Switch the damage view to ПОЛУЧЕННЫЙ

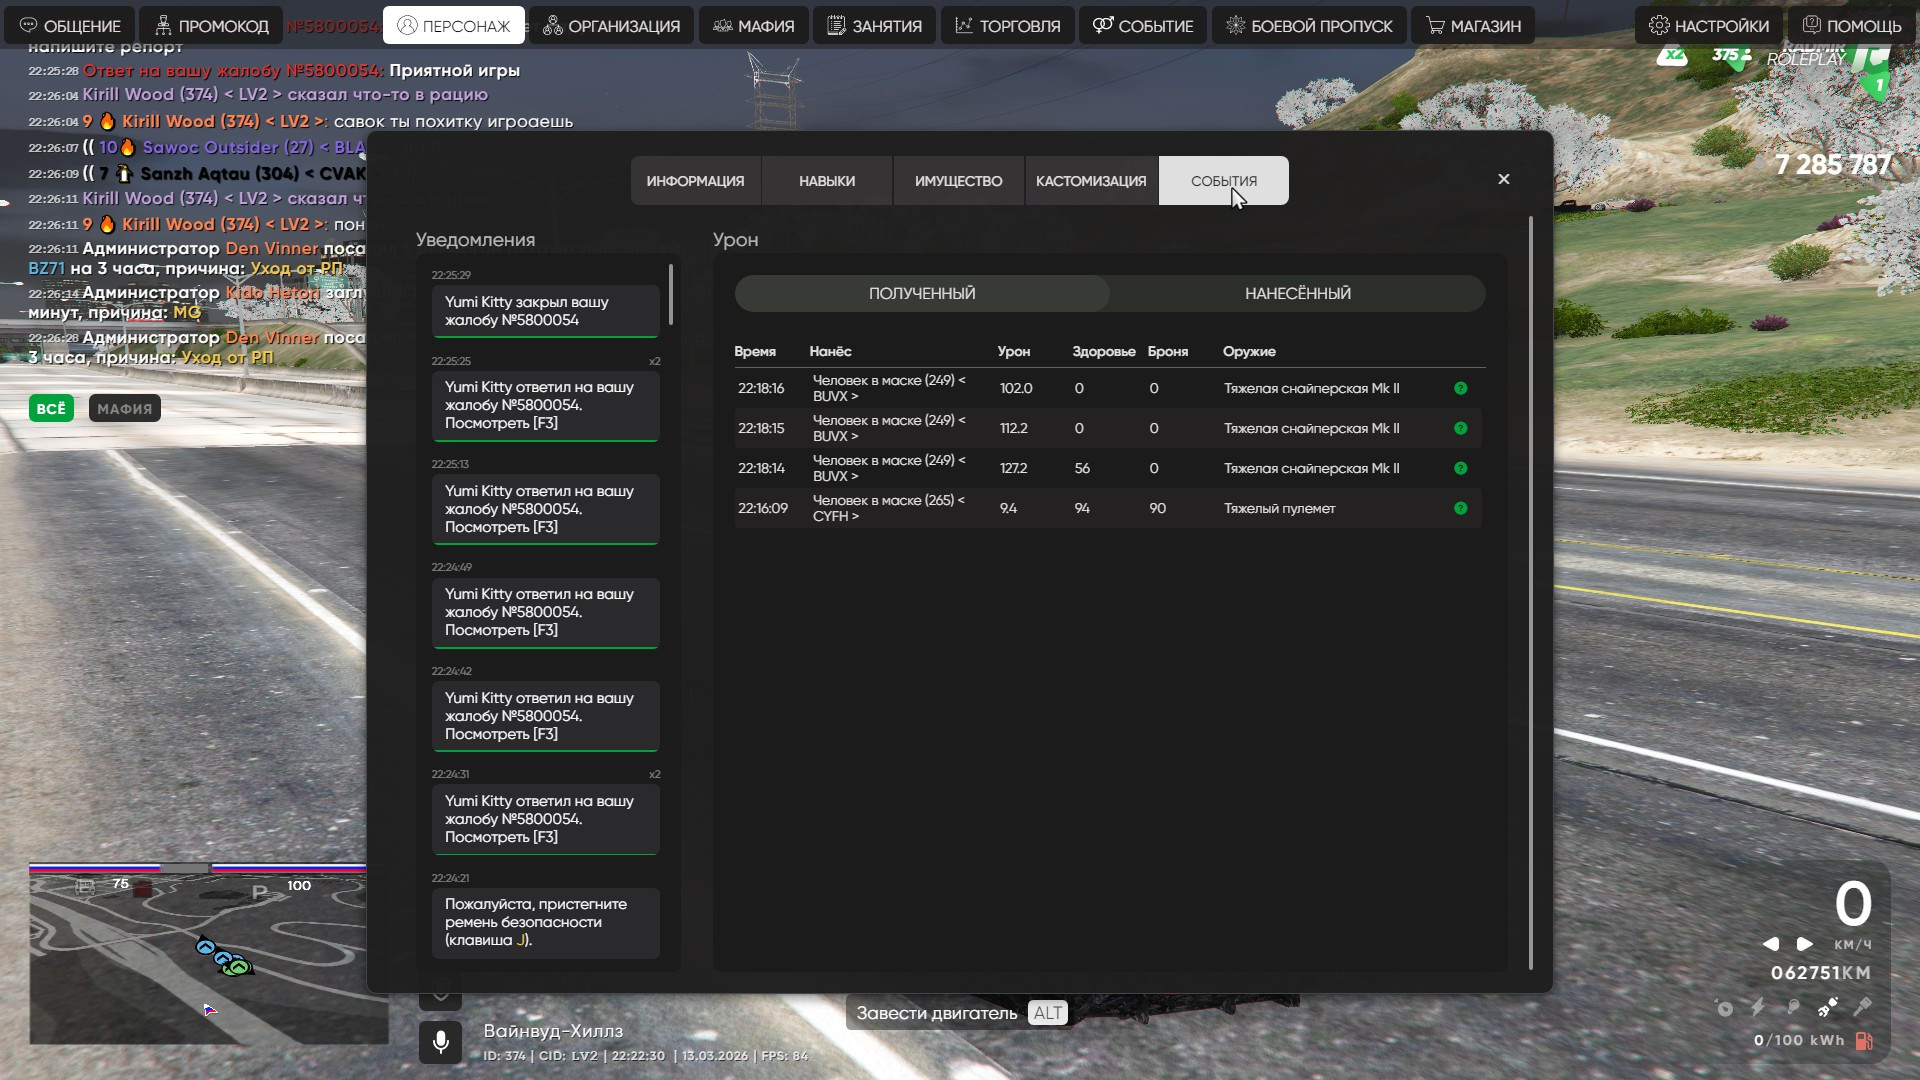point(921,293)
